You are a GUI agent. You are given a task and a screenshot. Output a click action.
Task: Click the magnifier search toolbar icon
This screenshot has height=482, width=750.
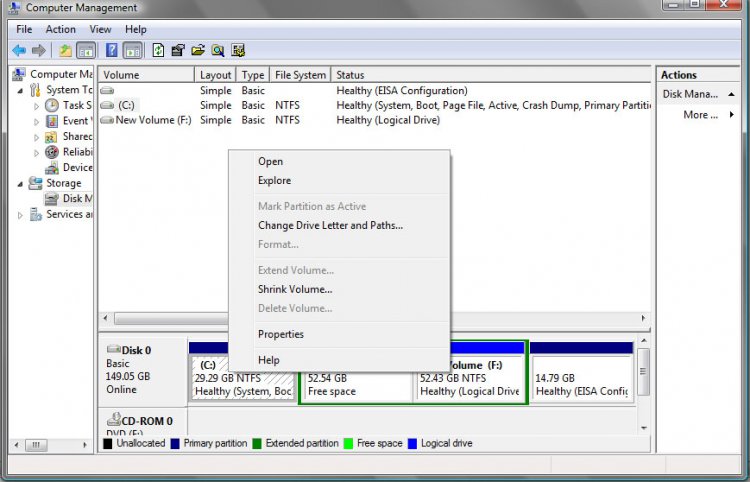click(x=218, y=50)
